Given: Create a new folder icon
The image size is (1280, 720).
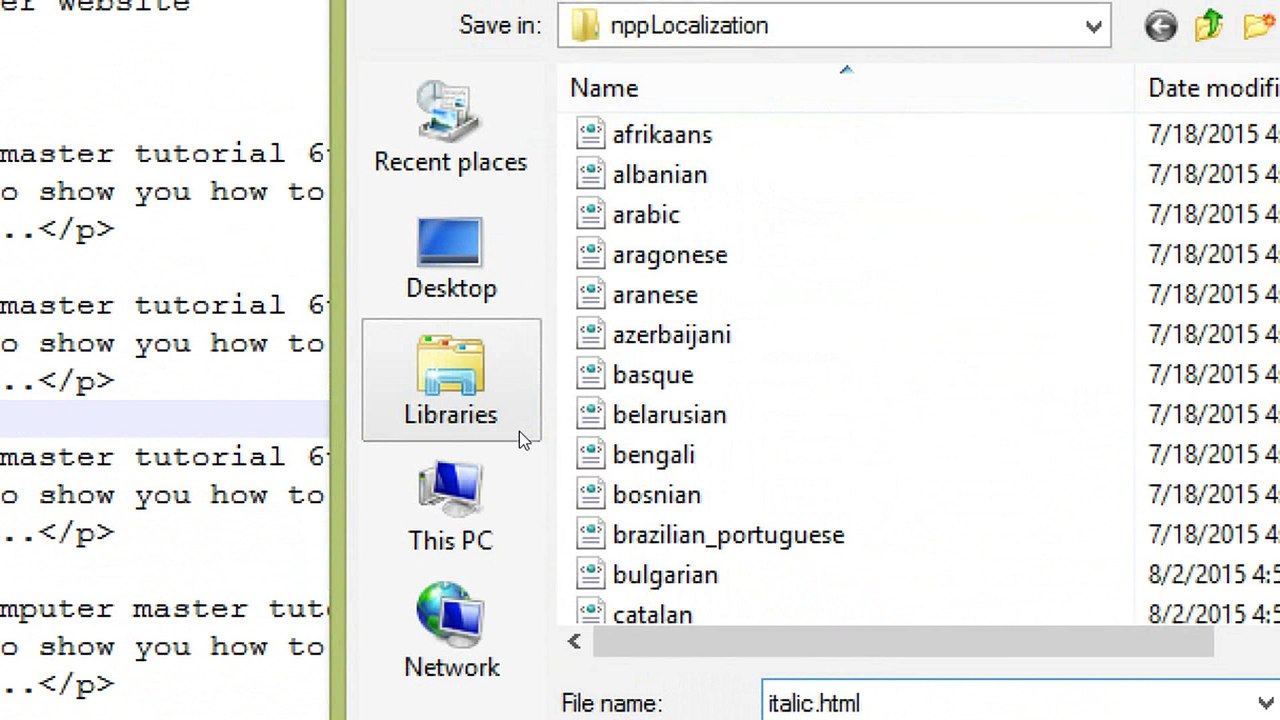Looking at the screenshot, I should pos(1261,26).
